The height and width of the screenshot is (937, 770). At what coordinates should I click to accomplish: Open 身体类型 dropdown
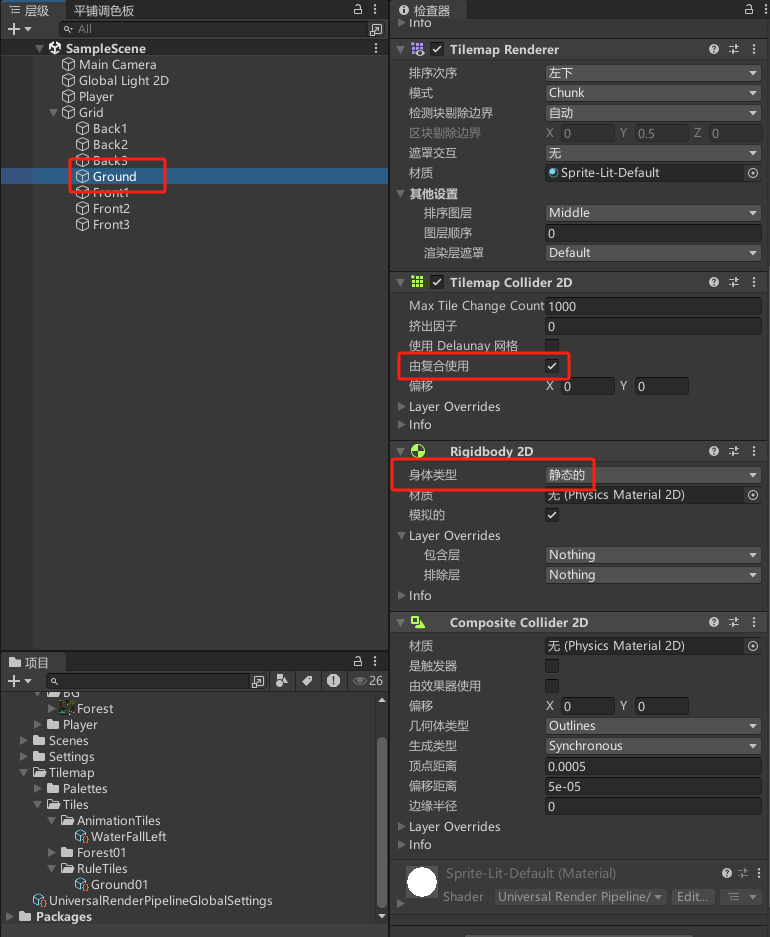[x=653, y=475]
